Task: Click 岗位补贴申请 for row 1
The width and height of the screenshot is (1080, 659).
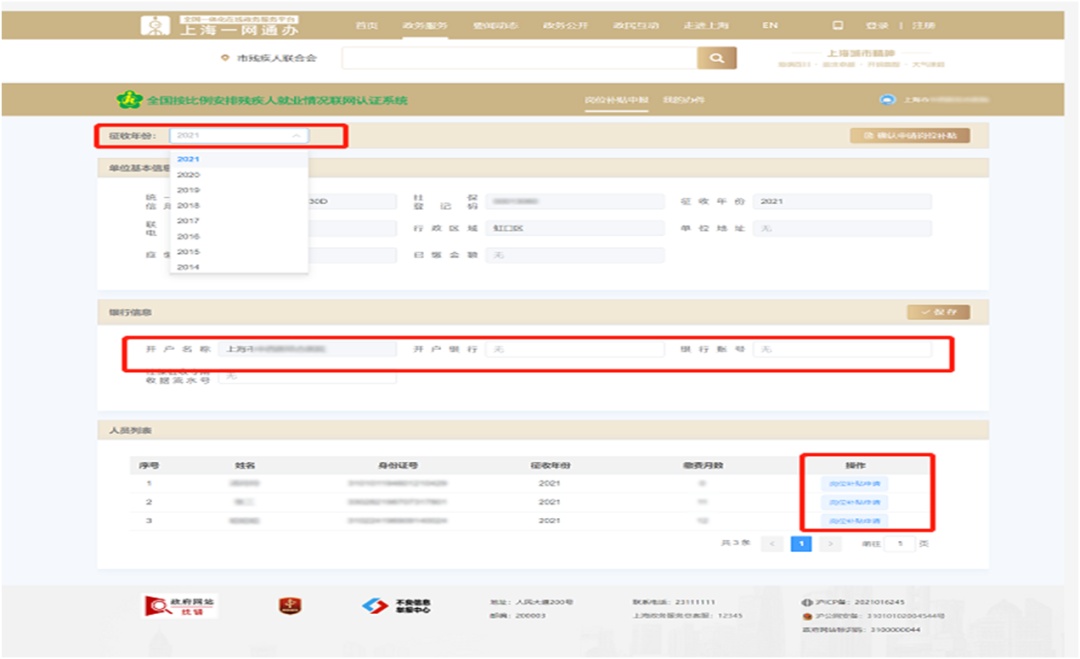Action: pyautogui.click(x=854, y=484)
